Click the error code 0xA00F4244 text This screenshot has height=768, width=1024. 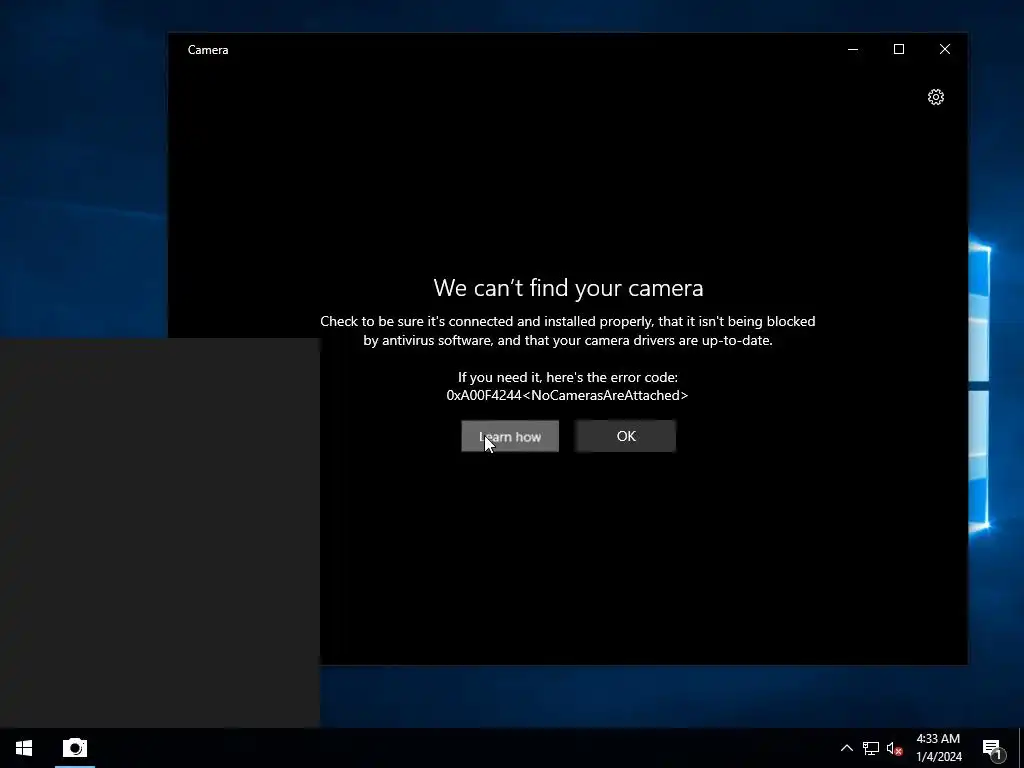[567, 395]
